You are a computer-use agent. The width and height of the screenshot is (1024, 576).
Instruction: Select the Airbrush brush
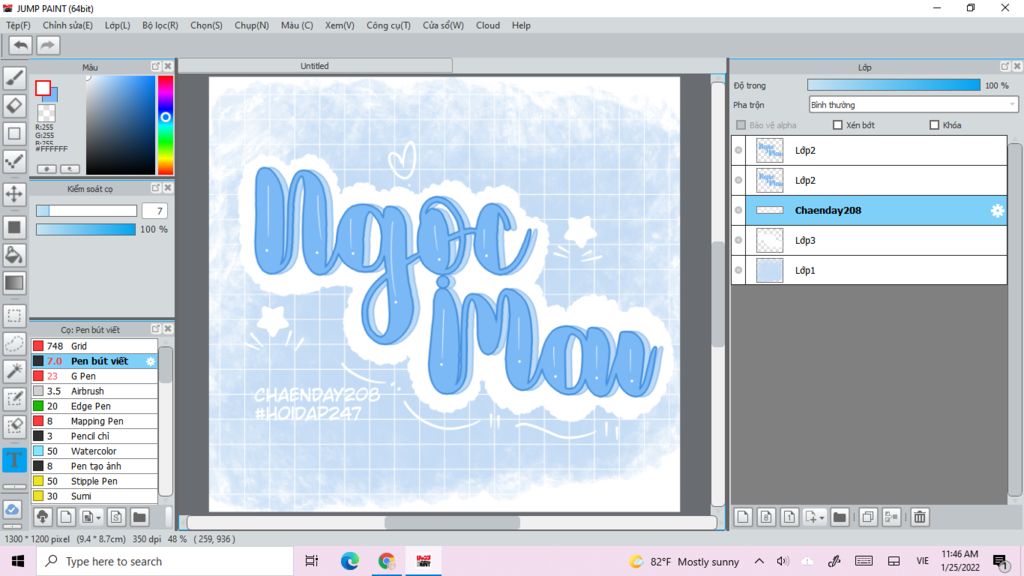pos(95,391)
